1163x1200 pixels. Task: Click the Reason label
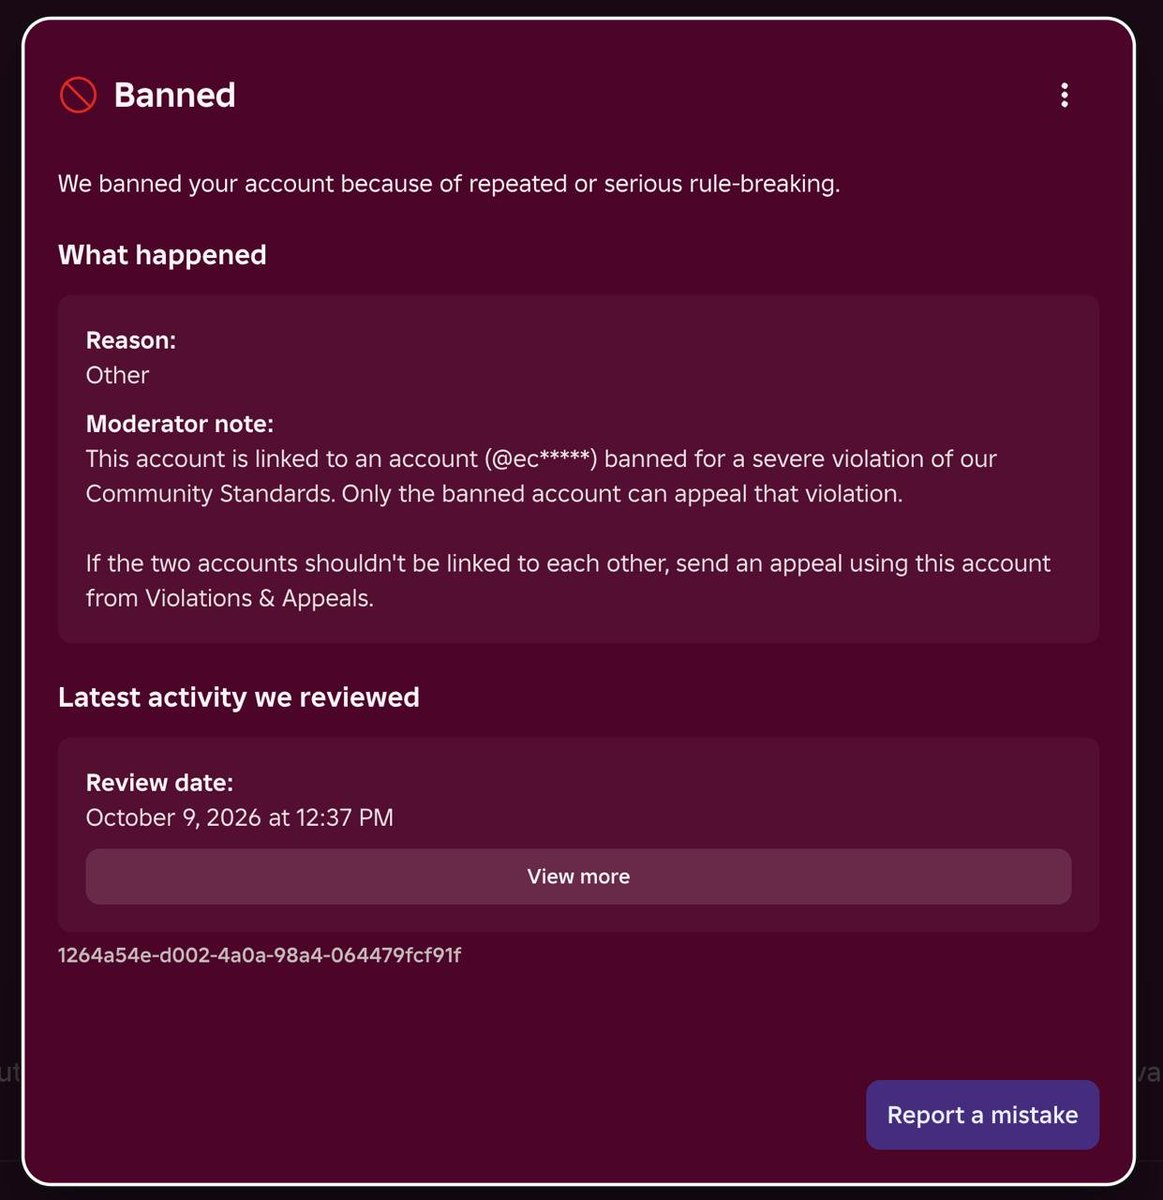coord(131,340)
